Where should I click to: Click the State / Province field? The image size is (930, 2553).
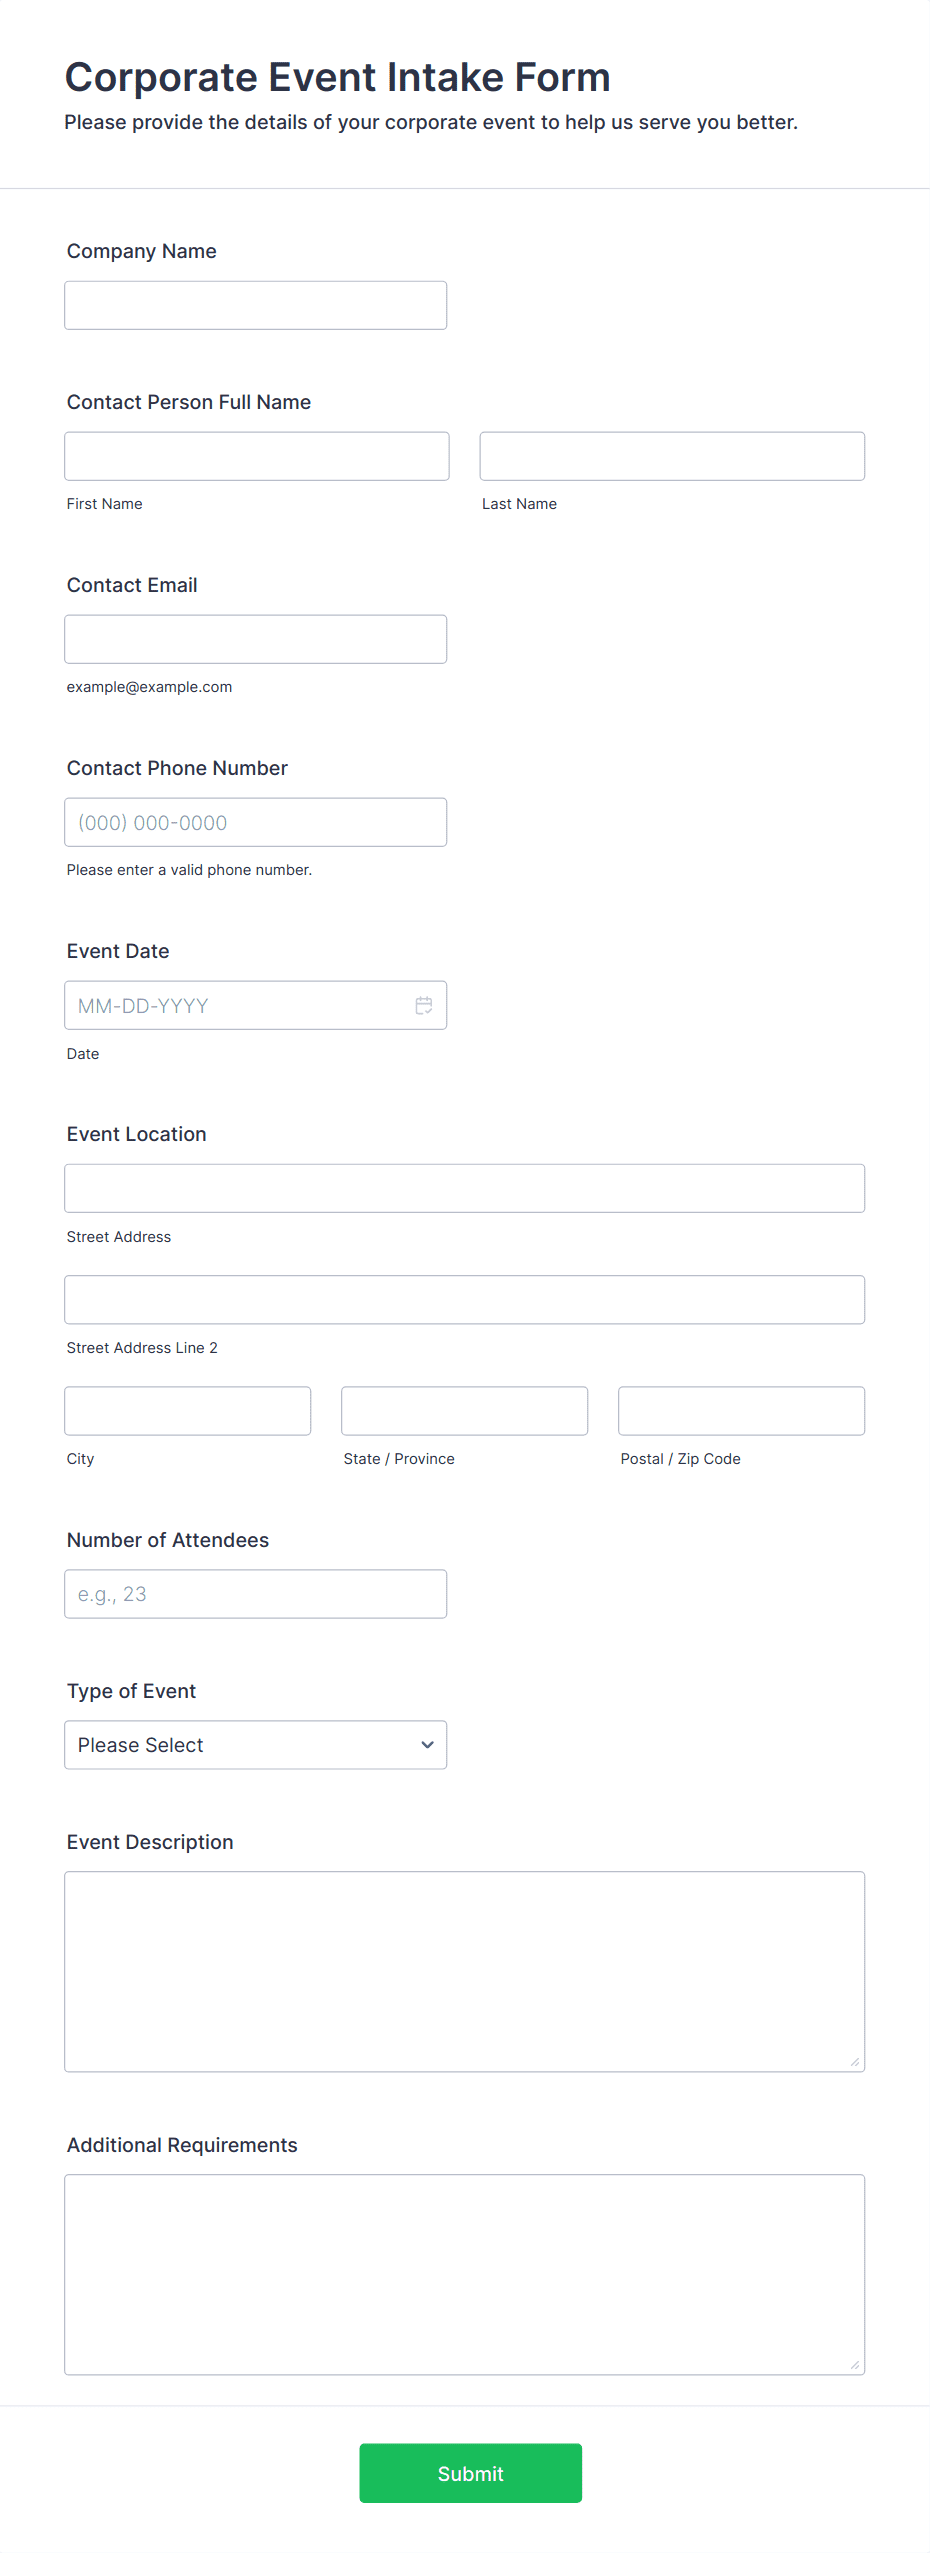click(464, 1410)
